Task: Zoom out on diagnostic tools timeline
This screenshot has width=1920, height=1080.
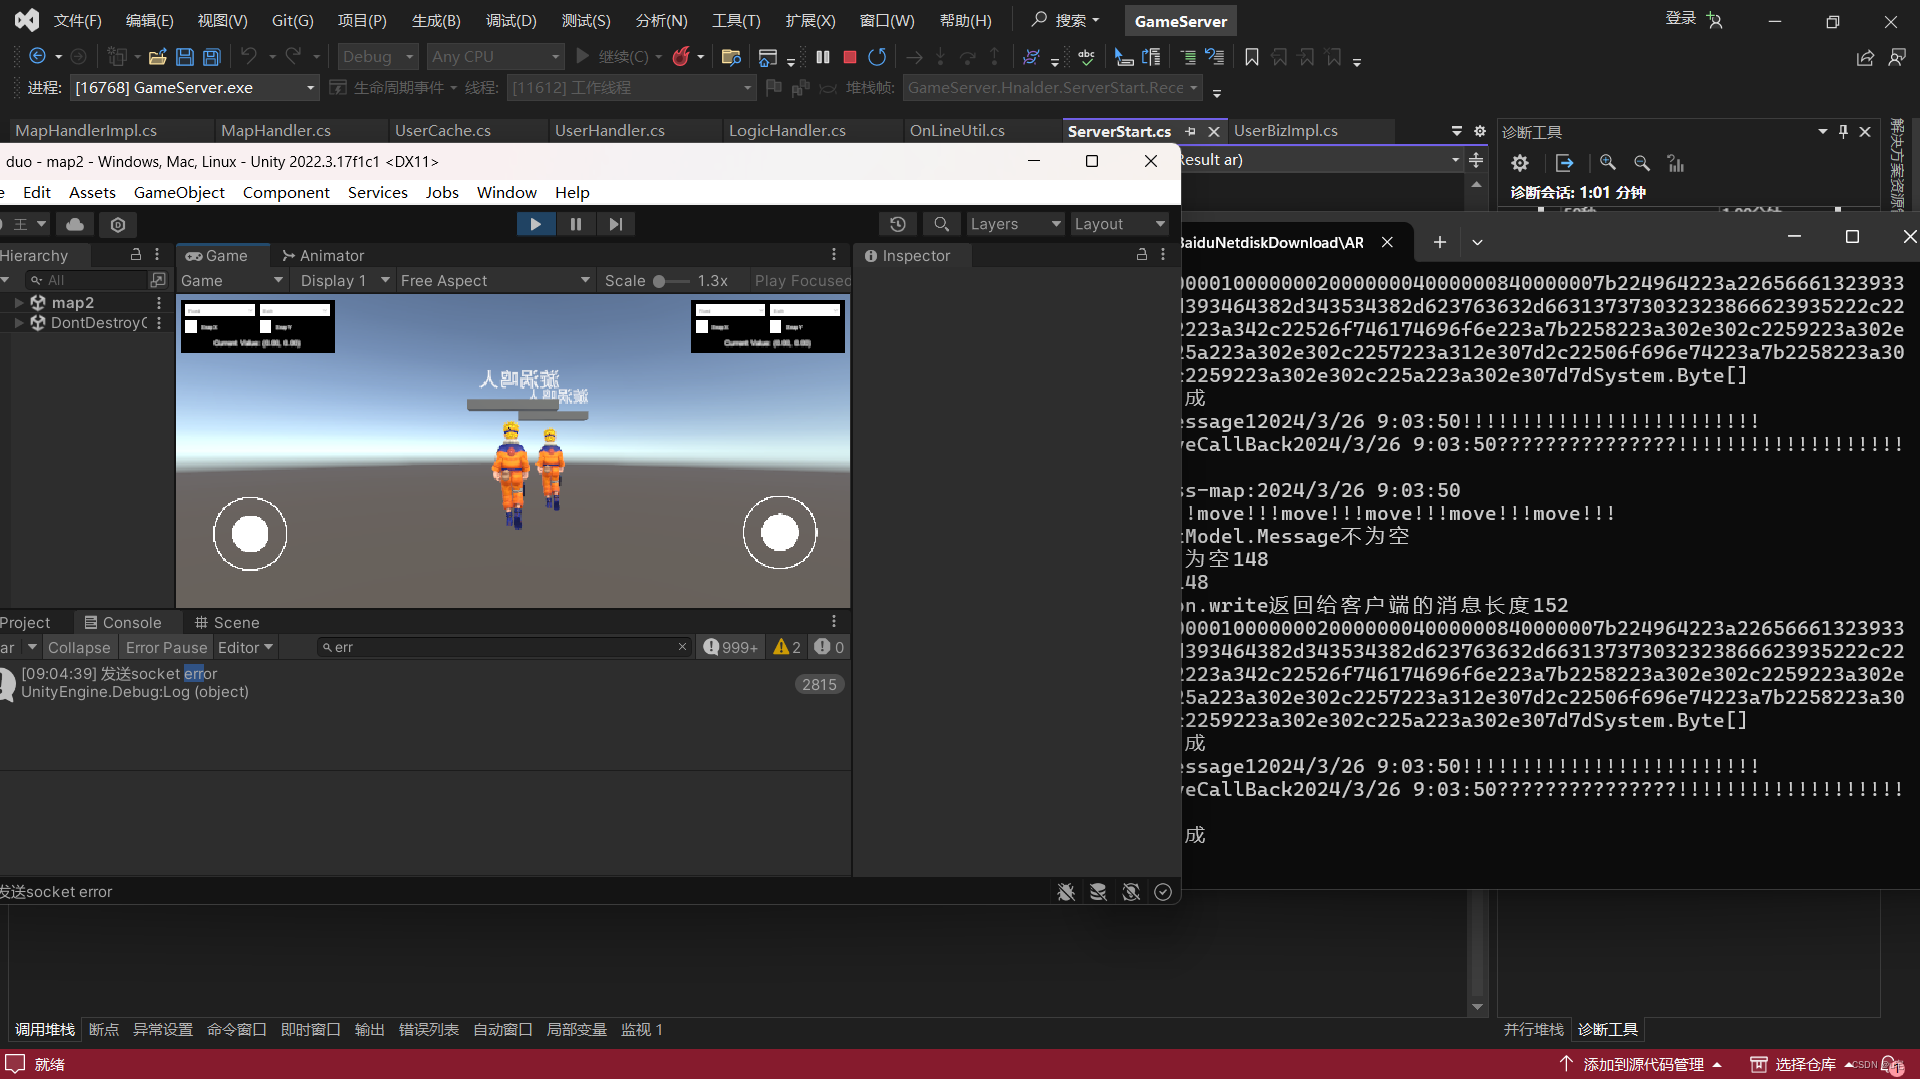Action: click(x=1642, y=163)
